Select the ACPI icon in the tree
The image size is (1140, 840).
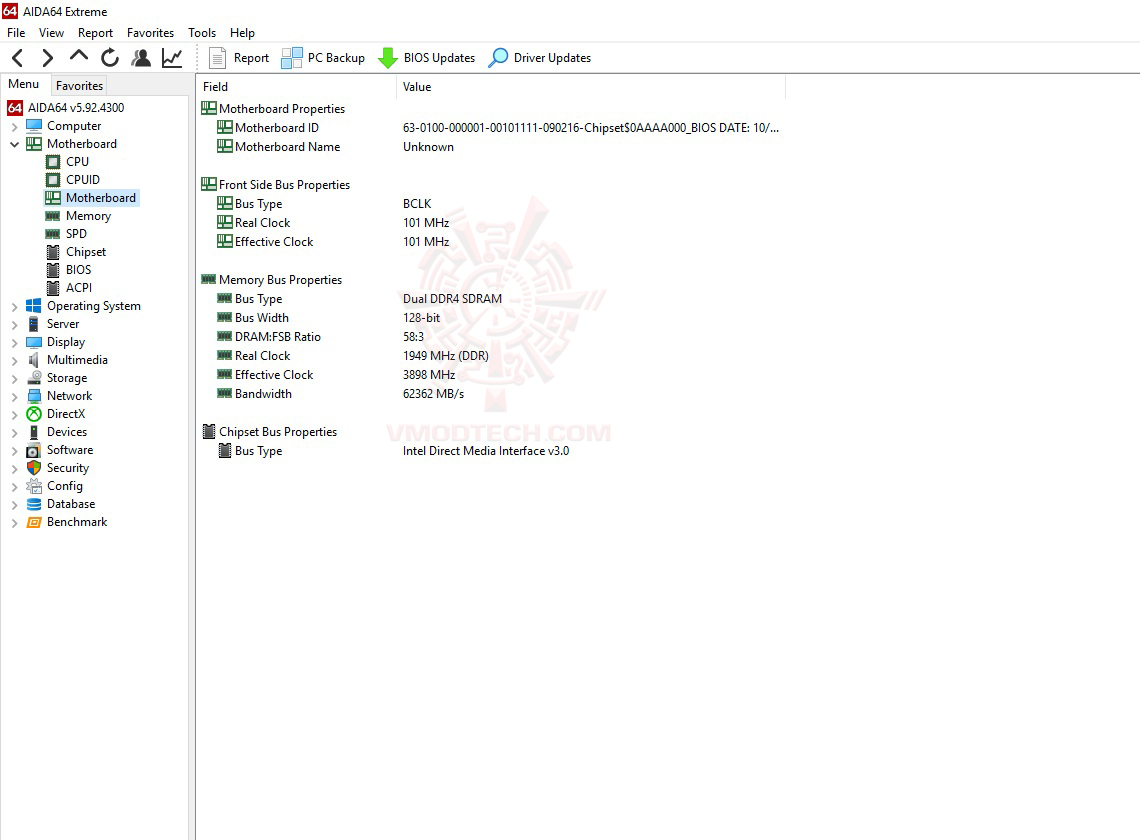coord(53,288)
